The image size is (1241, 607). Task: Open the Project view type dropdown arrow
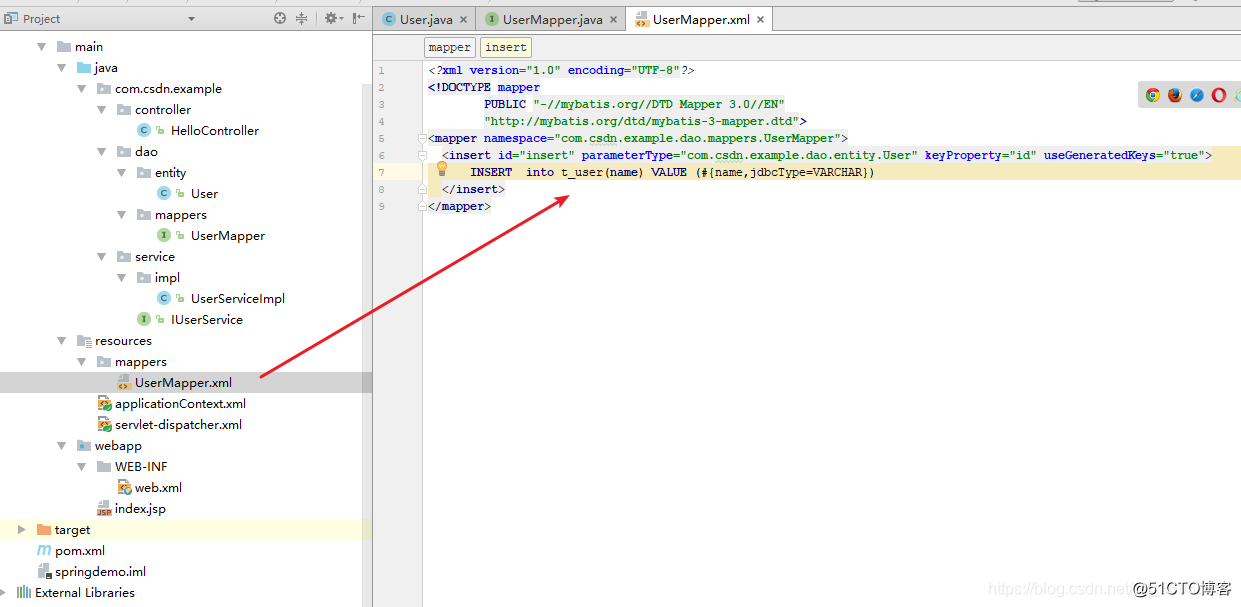point(191,19)
